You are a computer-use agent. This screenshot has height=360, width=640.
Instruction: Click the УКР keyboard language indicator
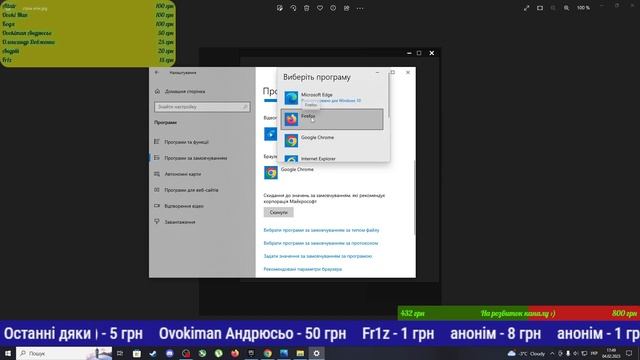pyautogui.click(x=594, y=353)
